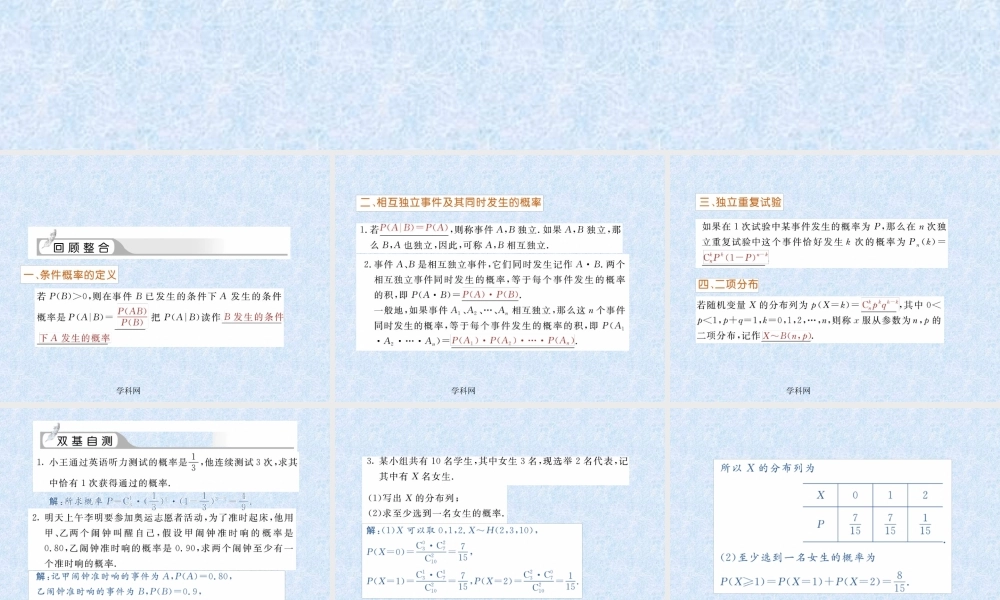Click the 回顾整合 banner title
Screen dimensions: 1000x600
point(81,247)
